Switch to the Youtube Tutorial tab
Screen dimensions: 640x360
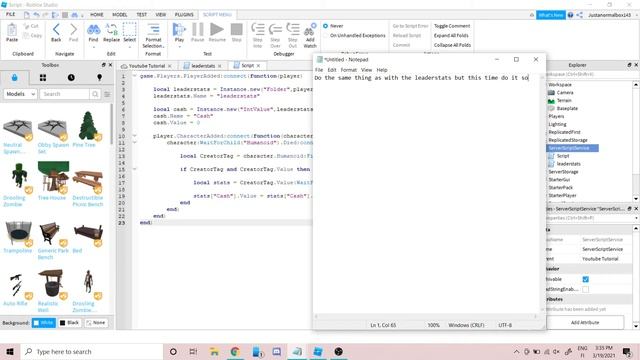click(x=146, y=66)
